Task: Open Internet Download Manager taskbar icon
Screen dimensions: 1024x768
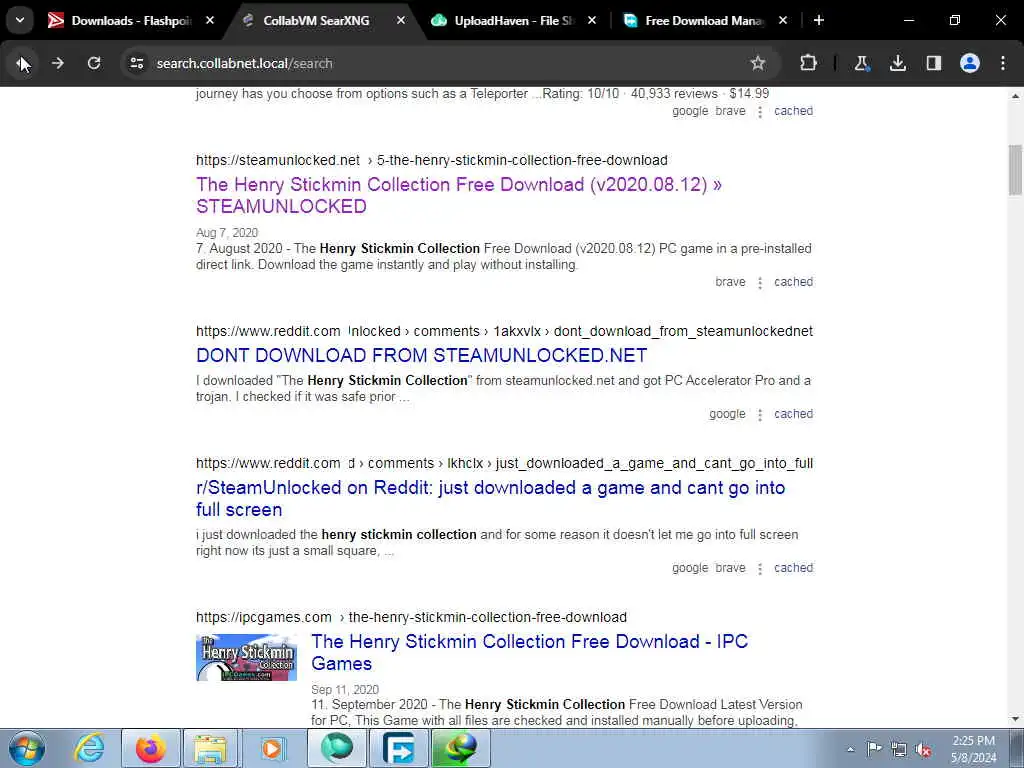Action: [460, 748]
